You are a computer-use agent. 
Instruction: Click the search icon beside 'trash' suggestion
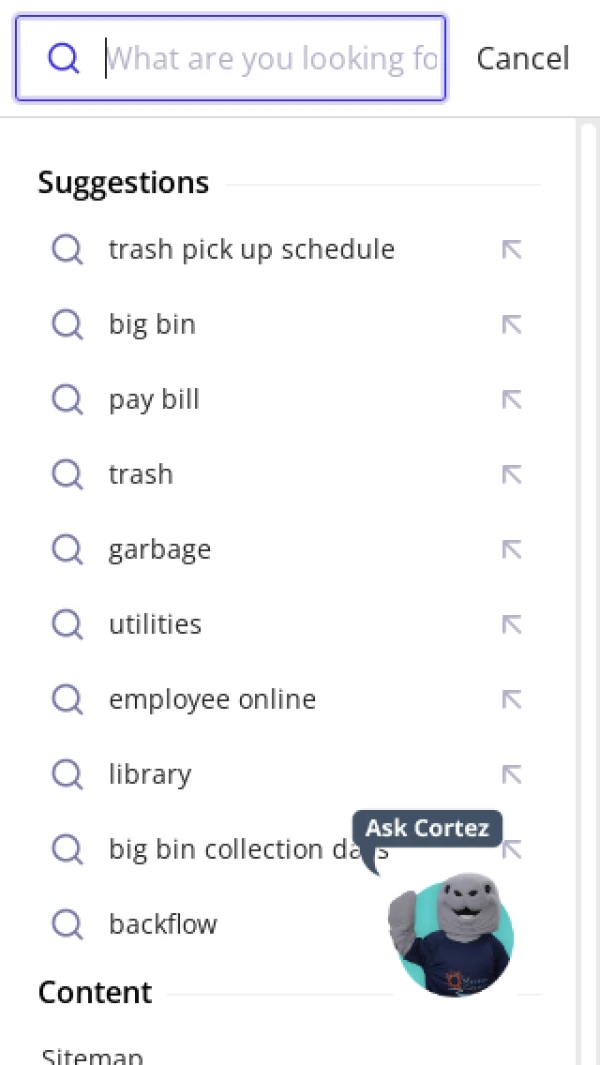(x=67, y=475)
